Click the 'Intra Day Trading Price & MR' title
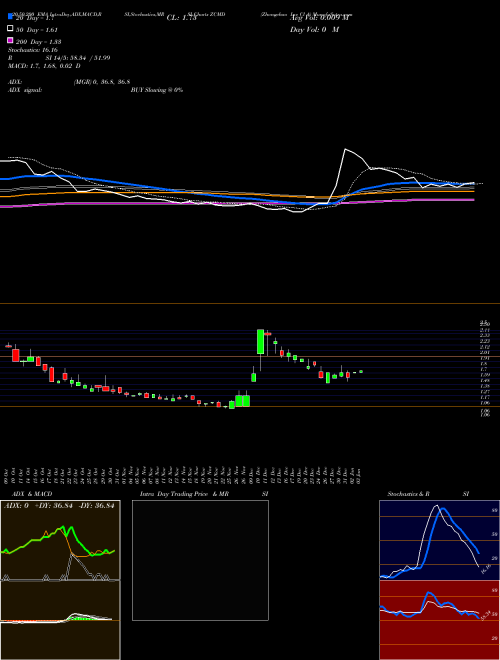 [184, 494]
